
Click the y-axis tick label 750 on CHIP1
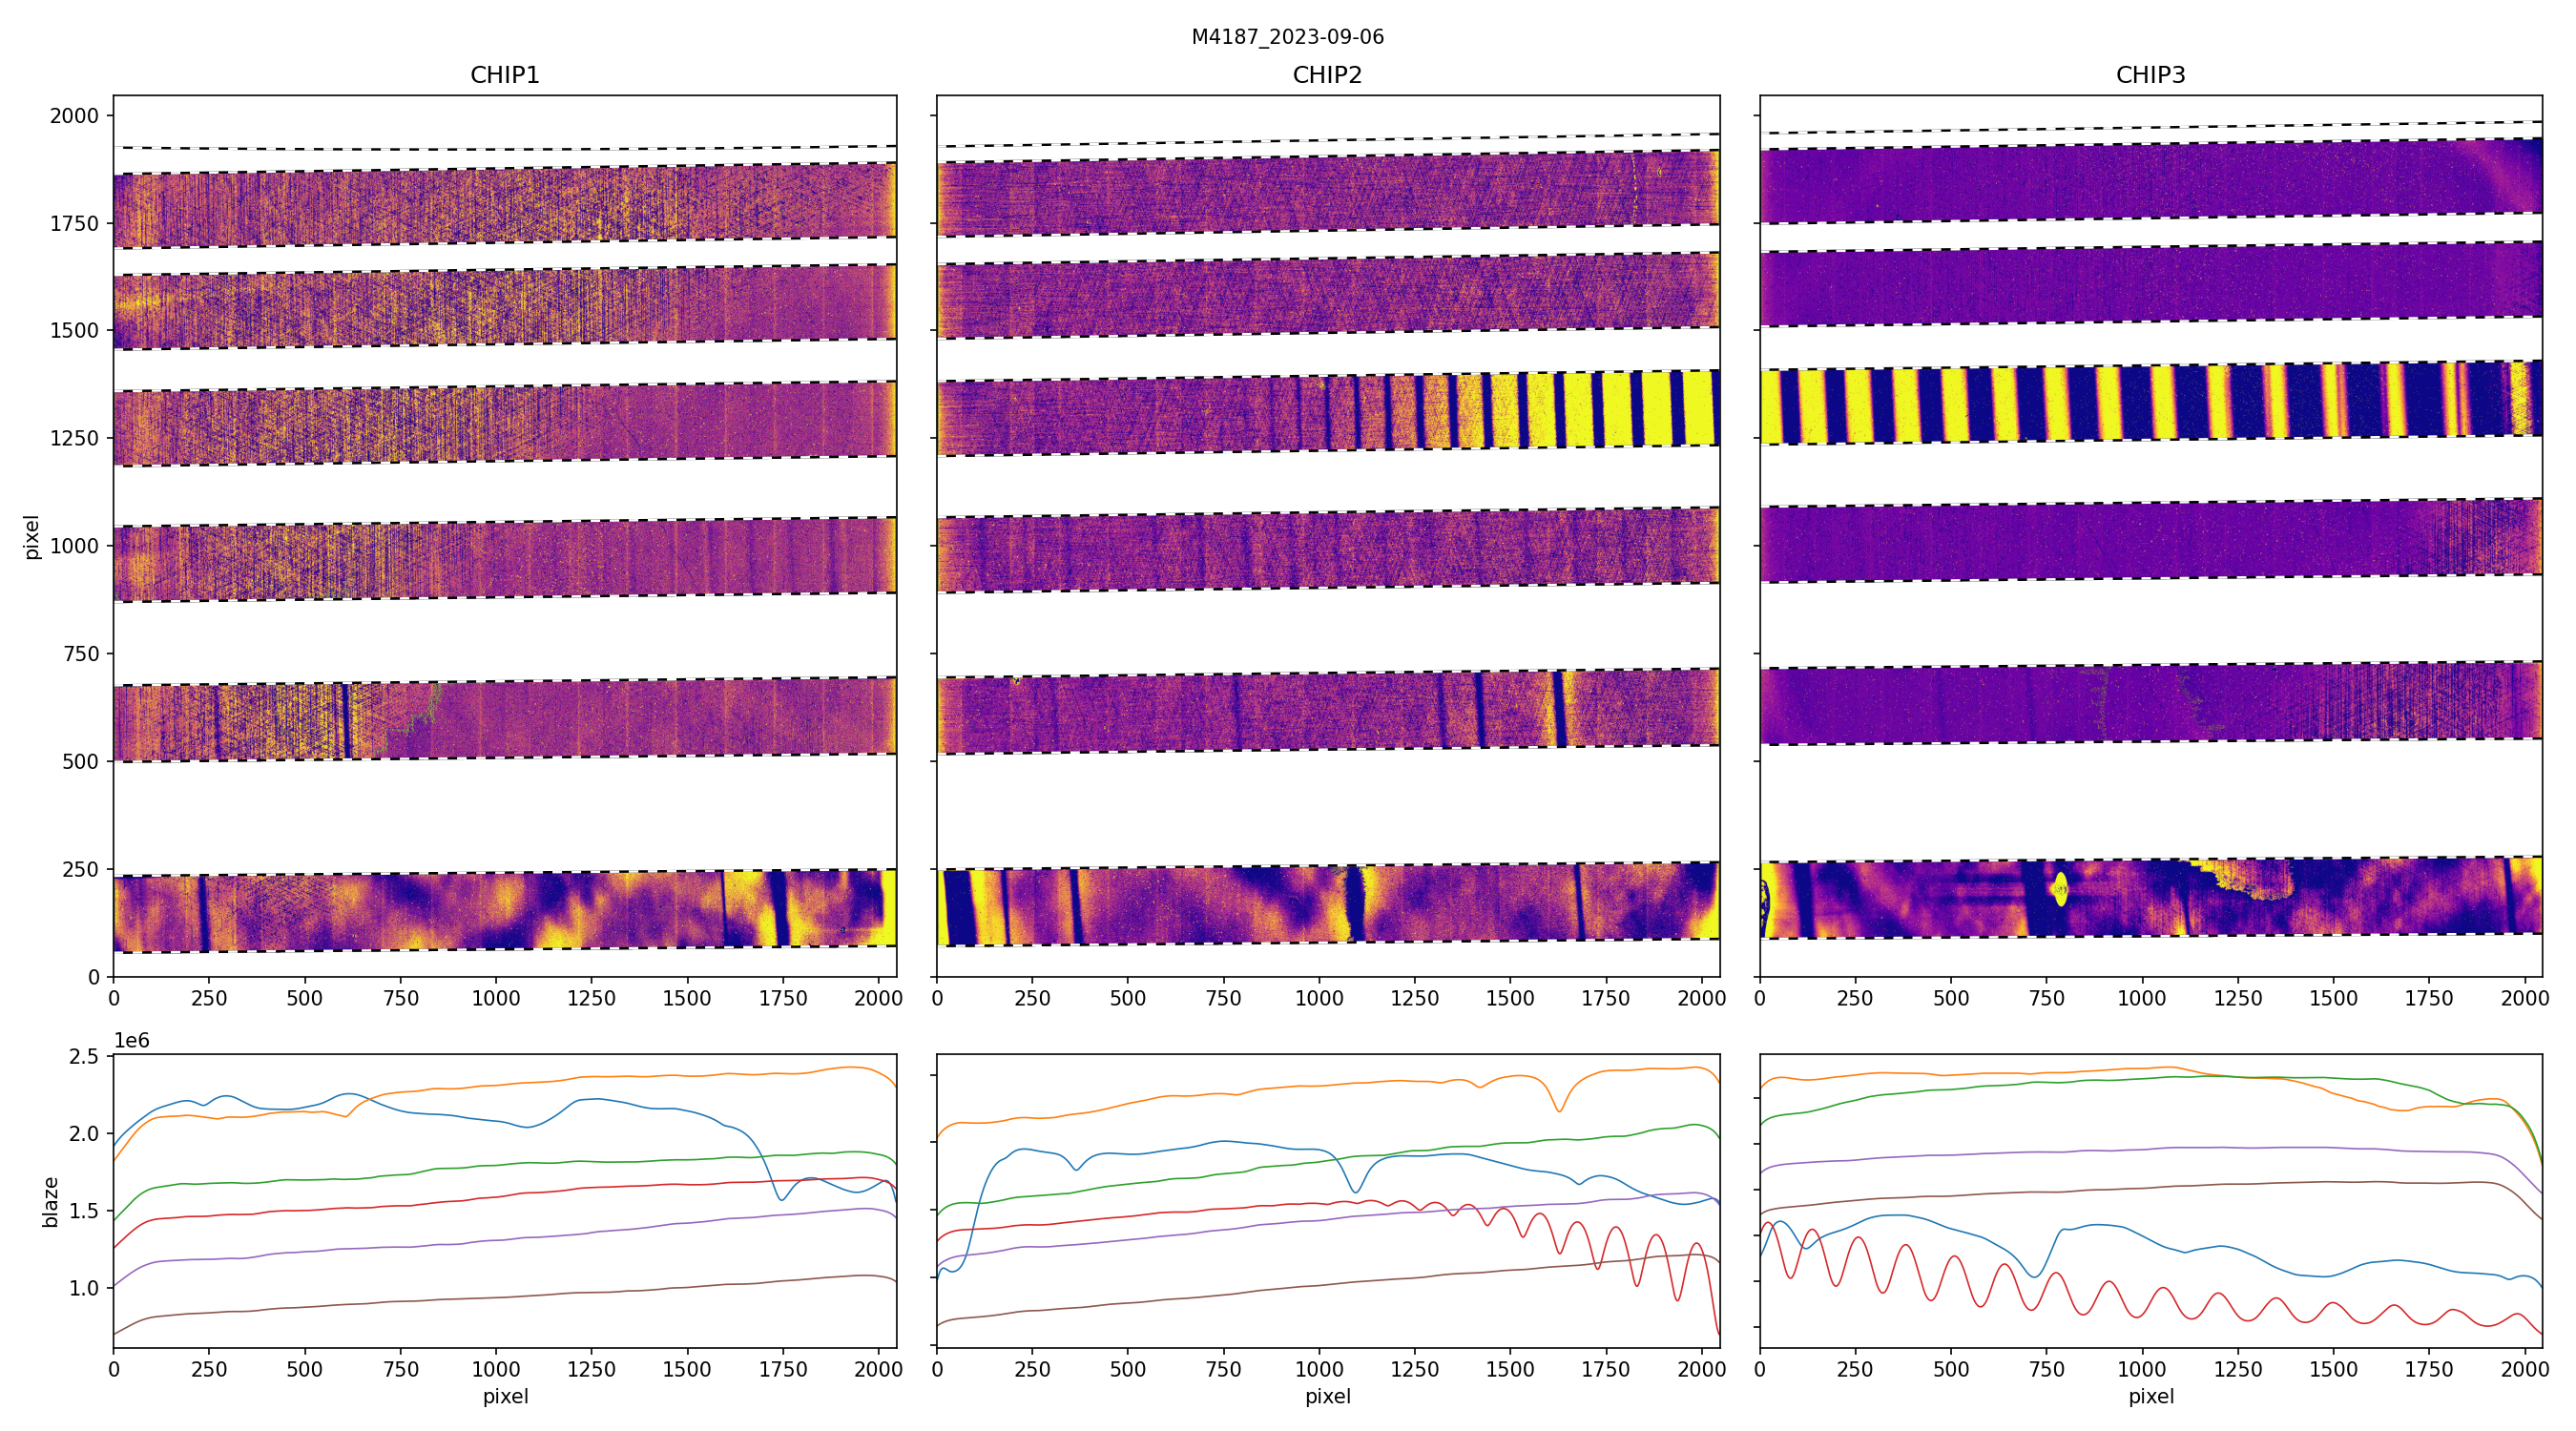(80, 654)
